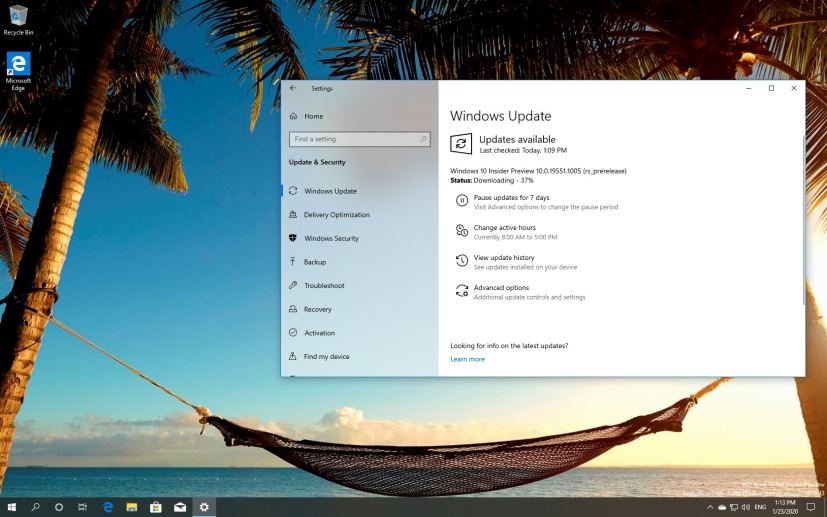
Task: Click the Settings gear on the taskbar
Action: pyautogui.click(x=204, y=507)
